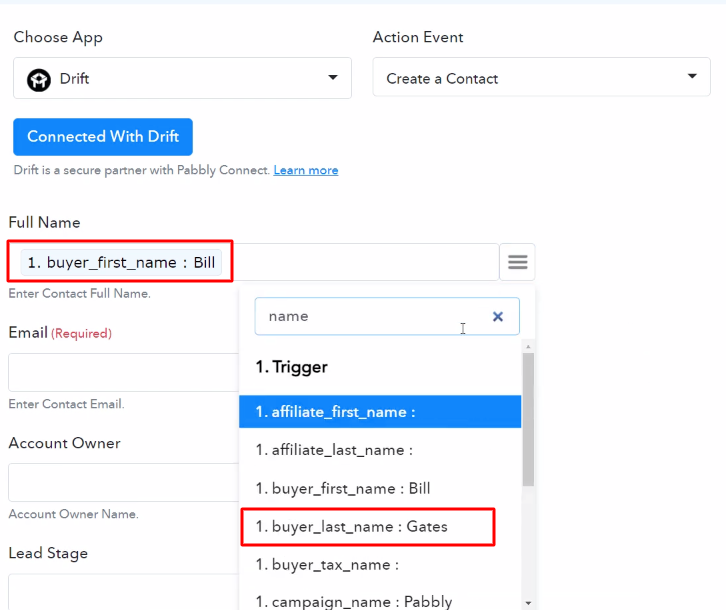The height and width of the screenshot is (610, 726).
Task: Click the scrollbar down arrow in the dropdown list
Action: 528,603
